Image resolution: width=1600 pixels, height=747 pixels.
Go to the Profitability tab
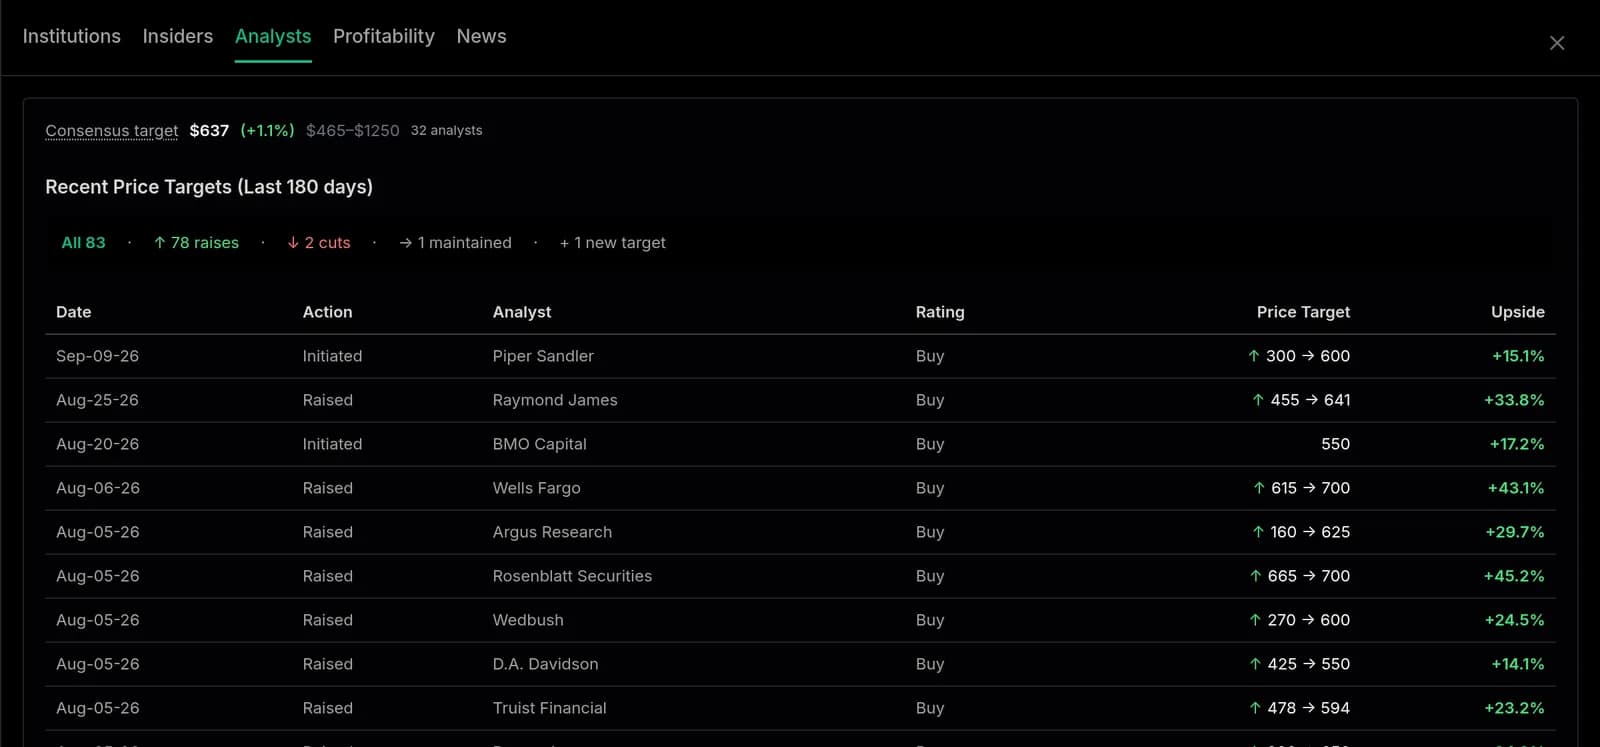coord(384,36)
